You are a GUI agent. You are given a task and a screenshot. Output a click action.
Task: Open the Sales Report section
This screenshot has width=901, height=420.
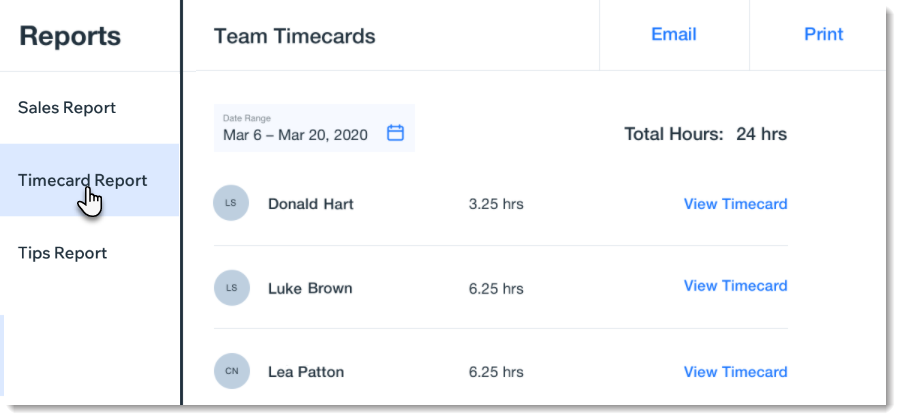67,107
